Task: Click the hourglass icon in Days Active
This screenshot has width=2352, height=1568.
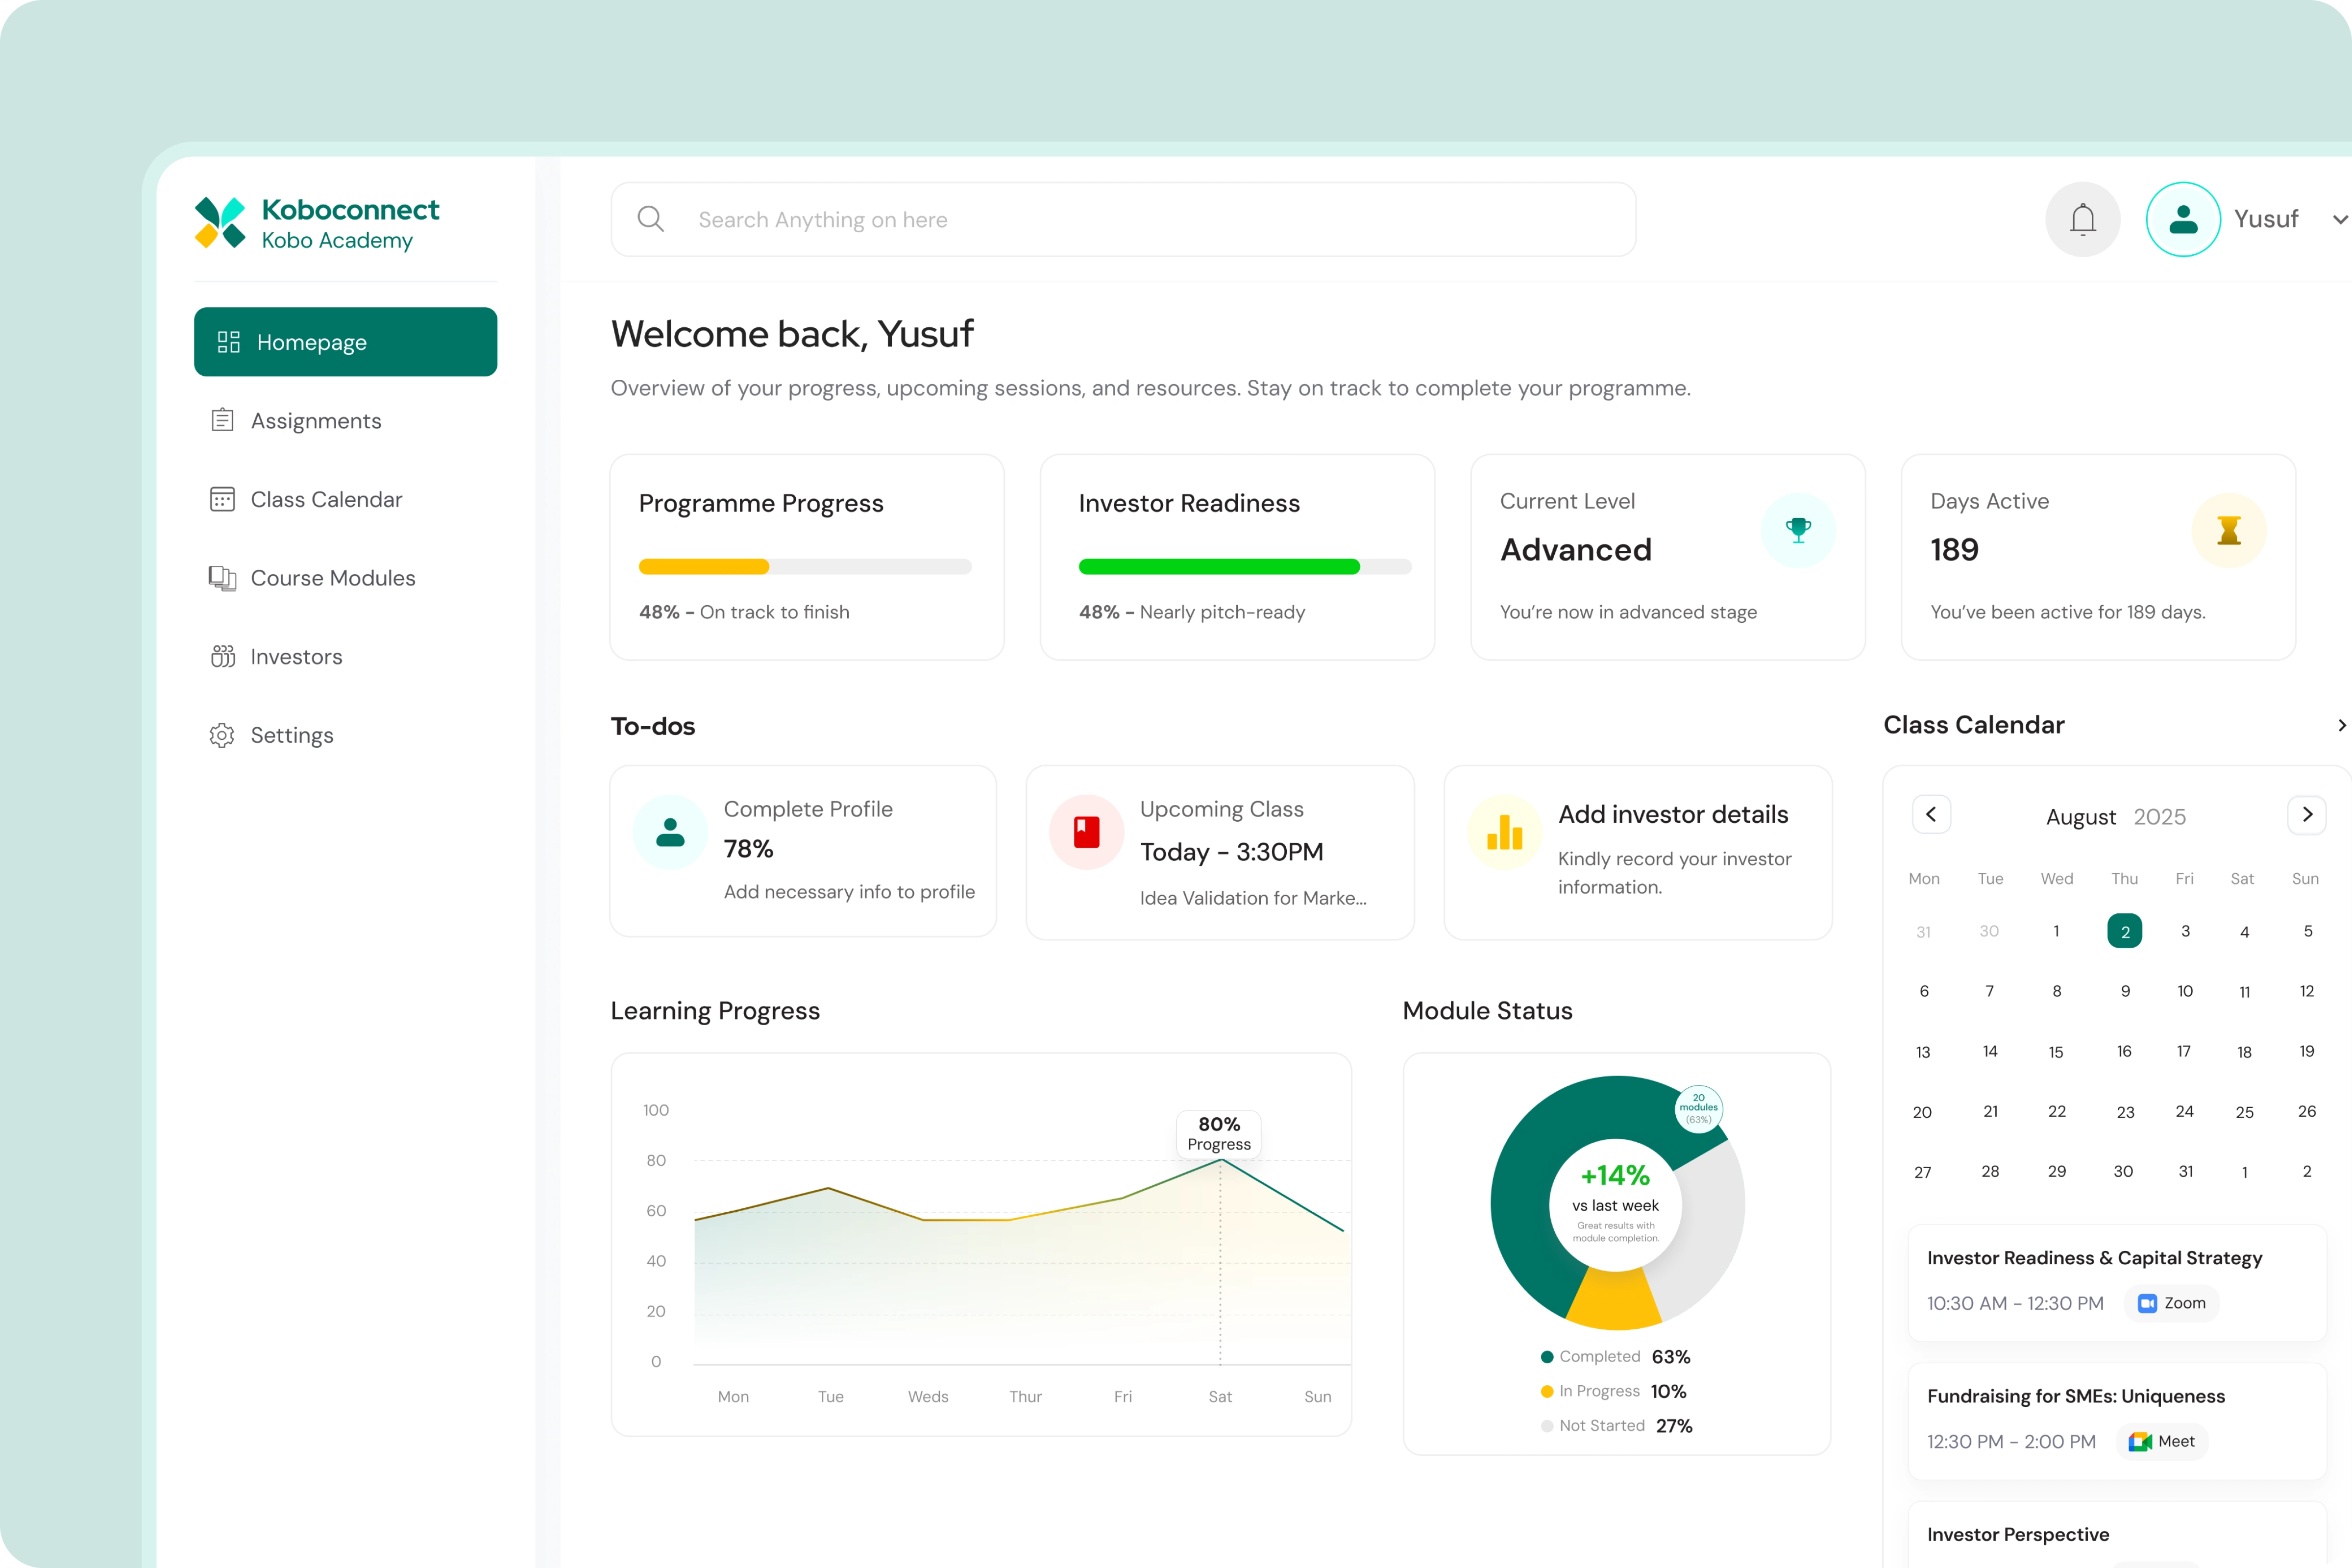Action: coord(2228,530)
